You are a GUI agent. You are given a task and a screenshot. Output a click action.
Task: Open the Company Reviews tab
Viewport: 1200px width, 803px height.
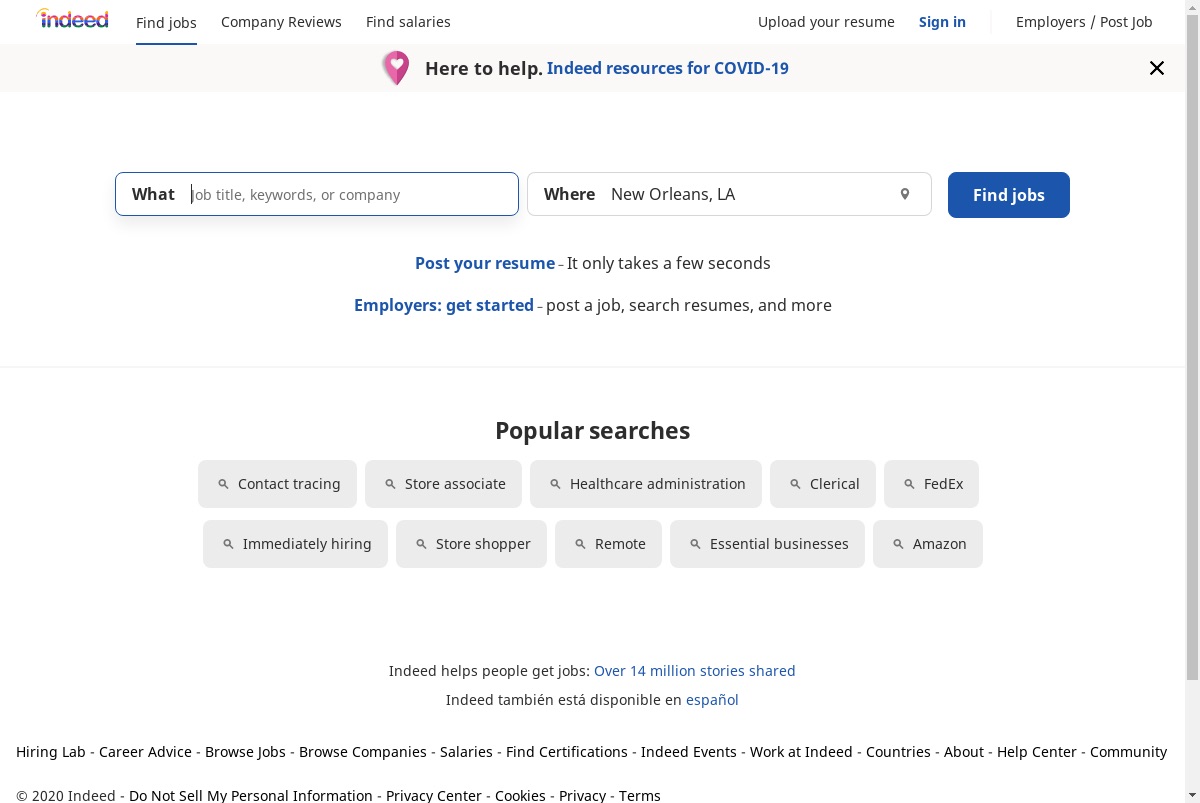pyautogui.click(x=281, y=22)
